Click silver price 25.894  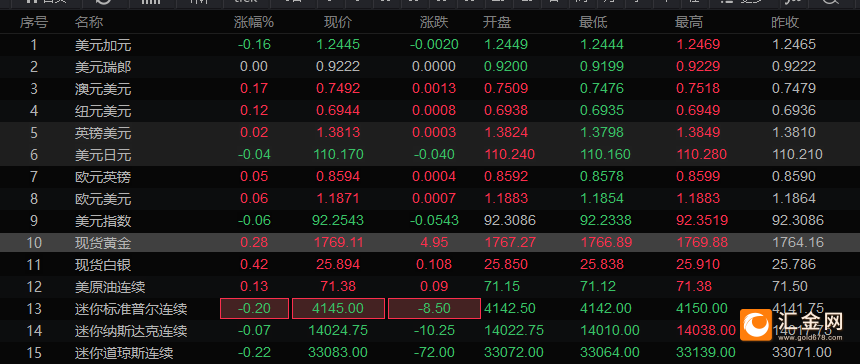point(338,265)
